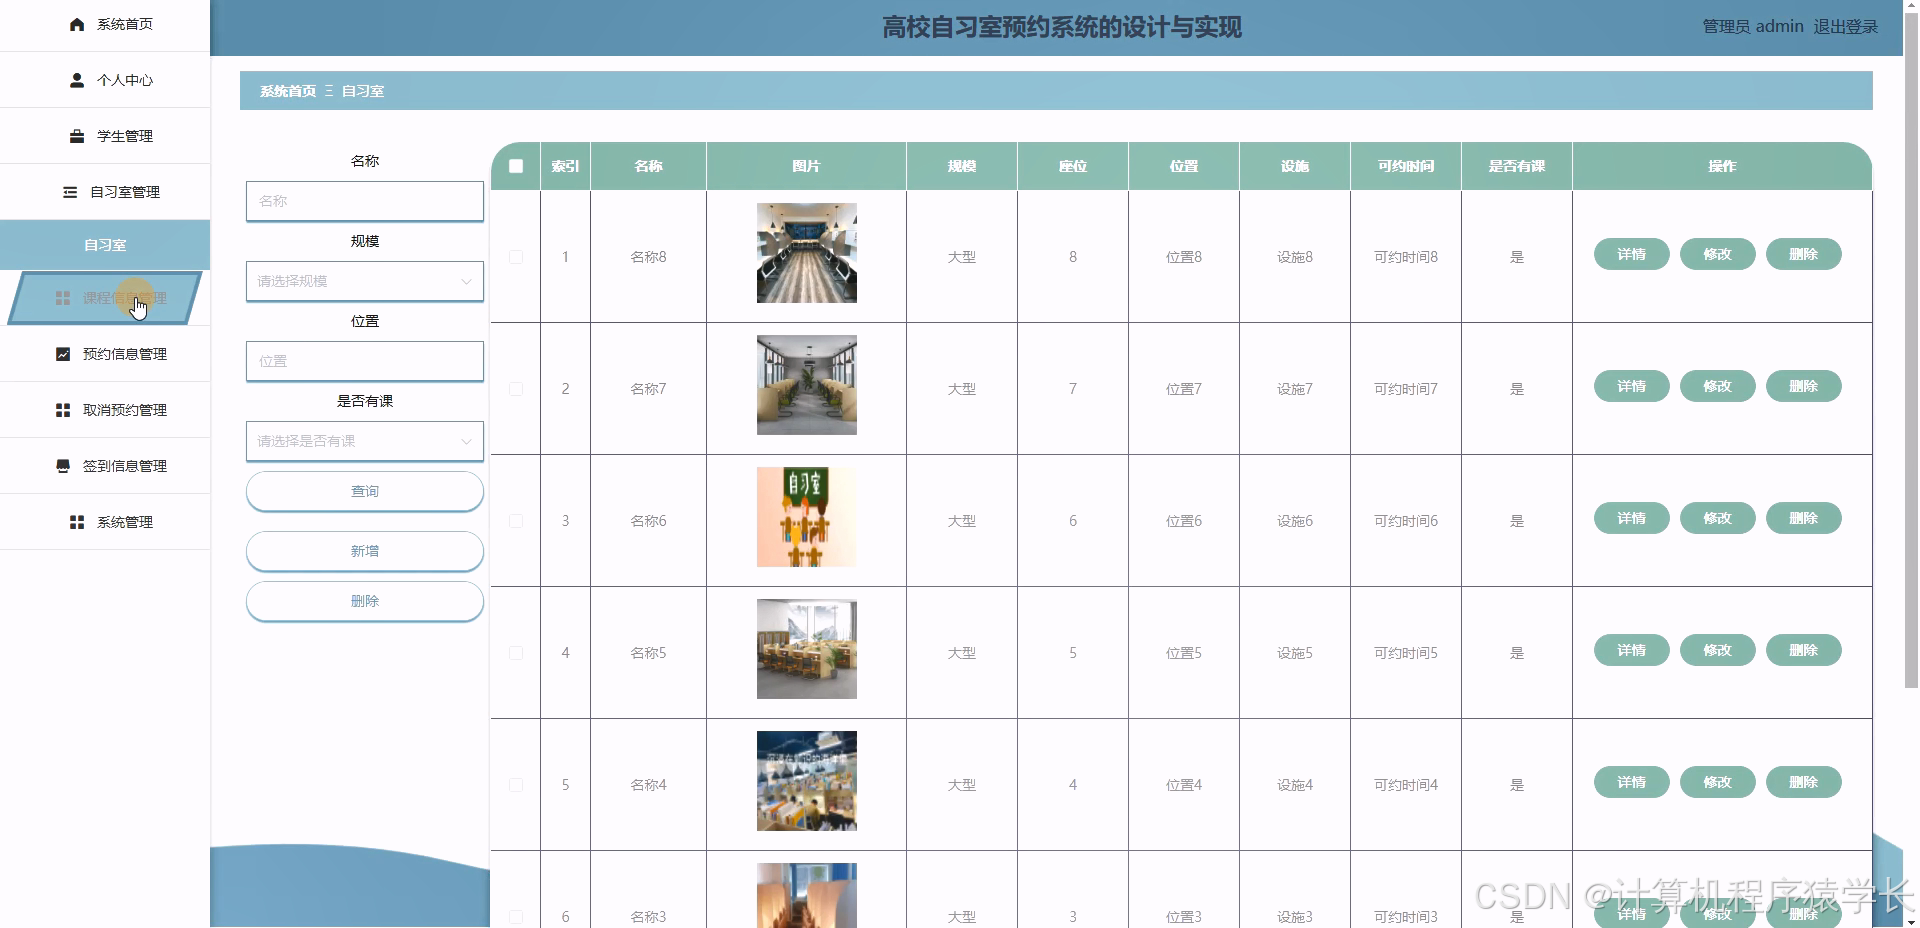Check the checkbox for row 名称7
This screenshot has height=928, width=1920.
tap(516, 389)
